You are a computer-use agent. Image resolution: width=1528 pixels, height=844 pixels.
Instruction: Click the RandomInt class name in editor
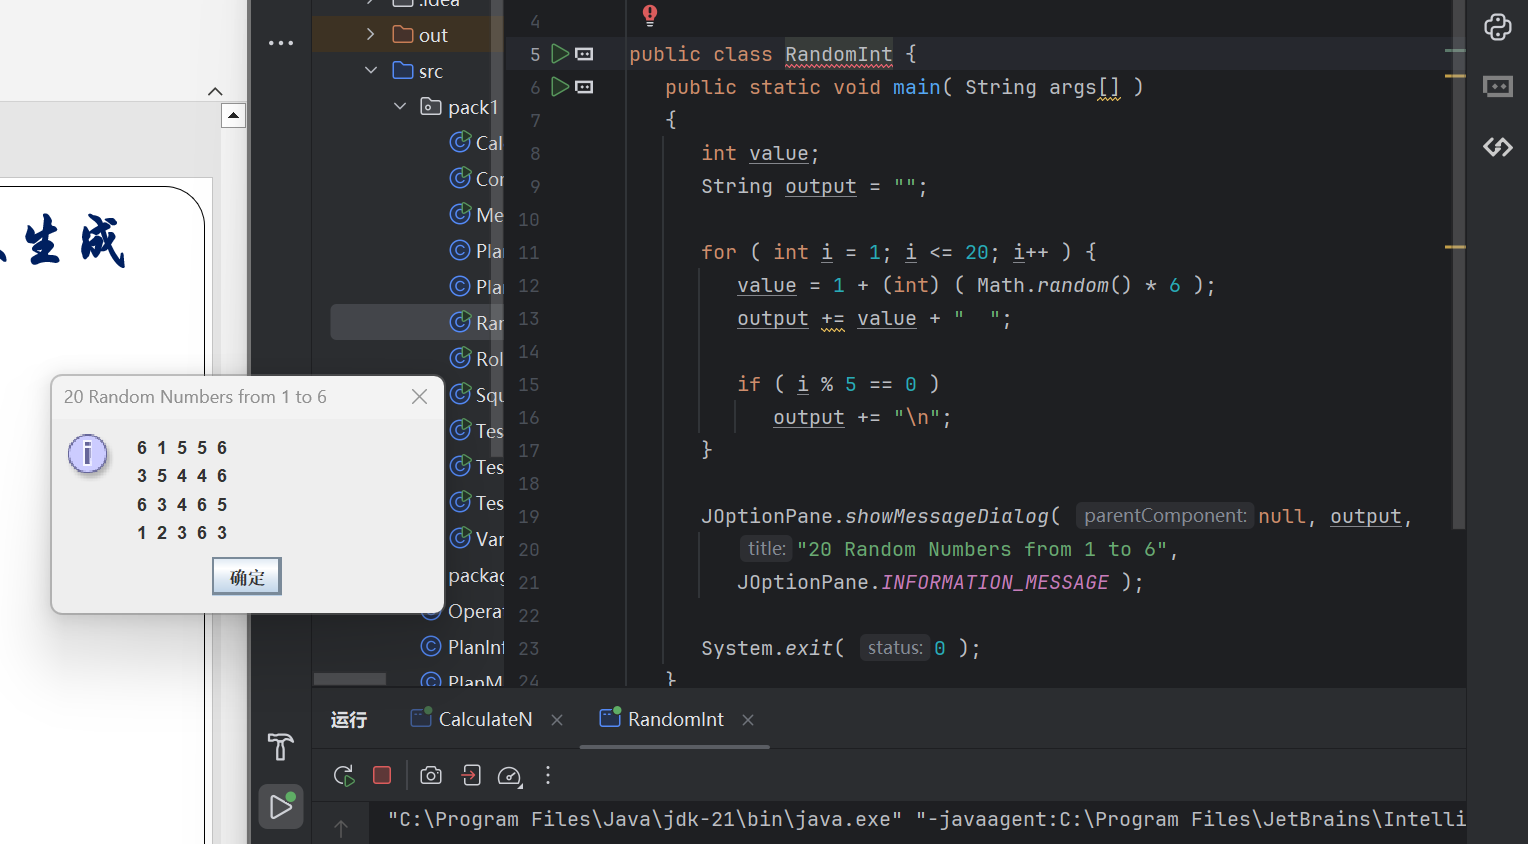pyautogui.click(x=838, y=54)
